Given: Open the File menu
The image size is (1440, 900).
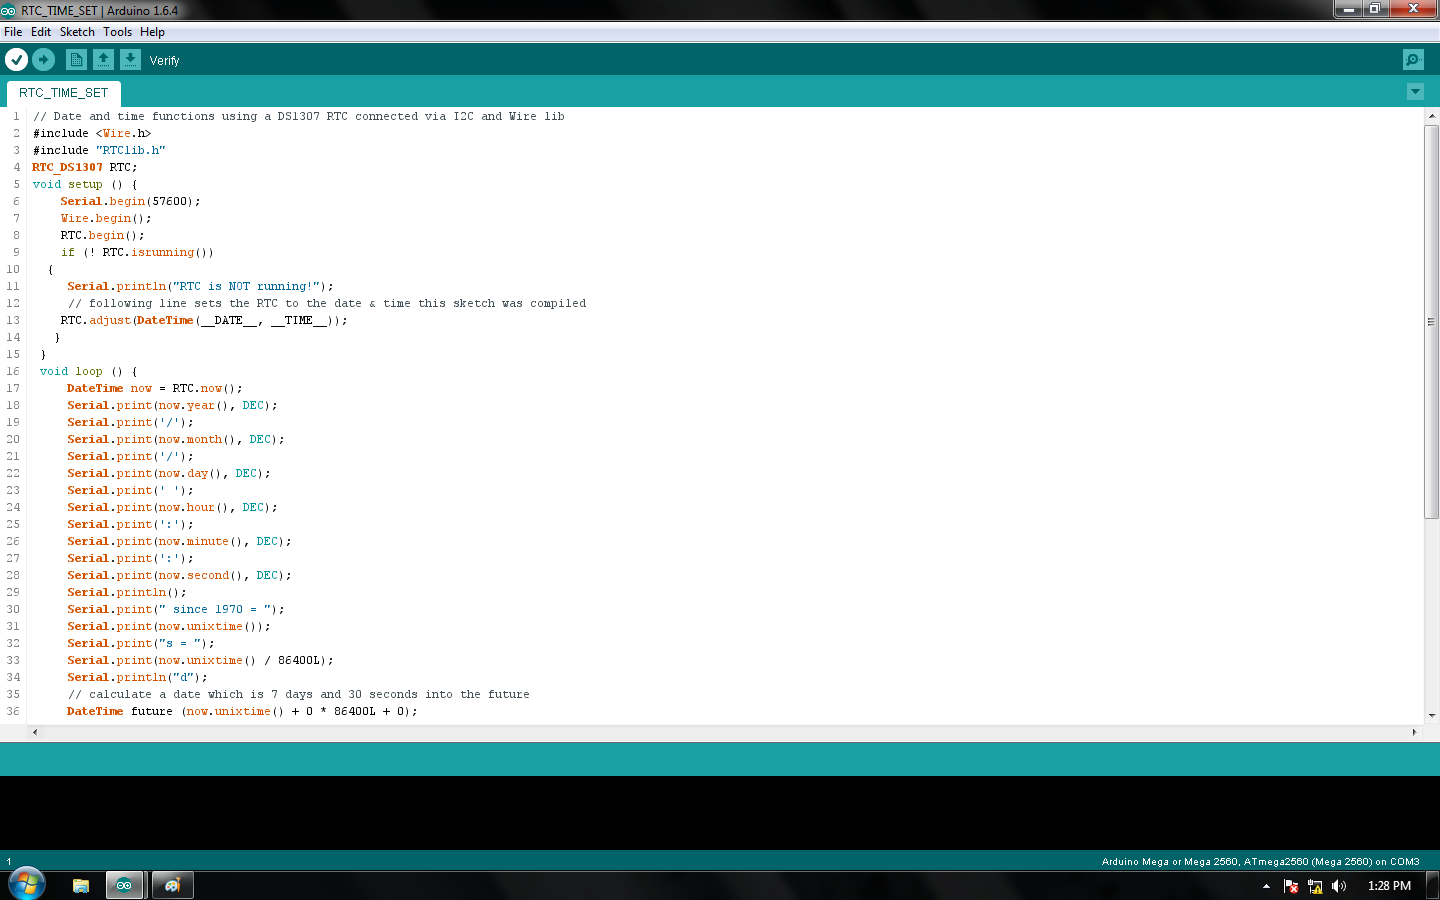Looking at the screenshot, I should point(13,32).
